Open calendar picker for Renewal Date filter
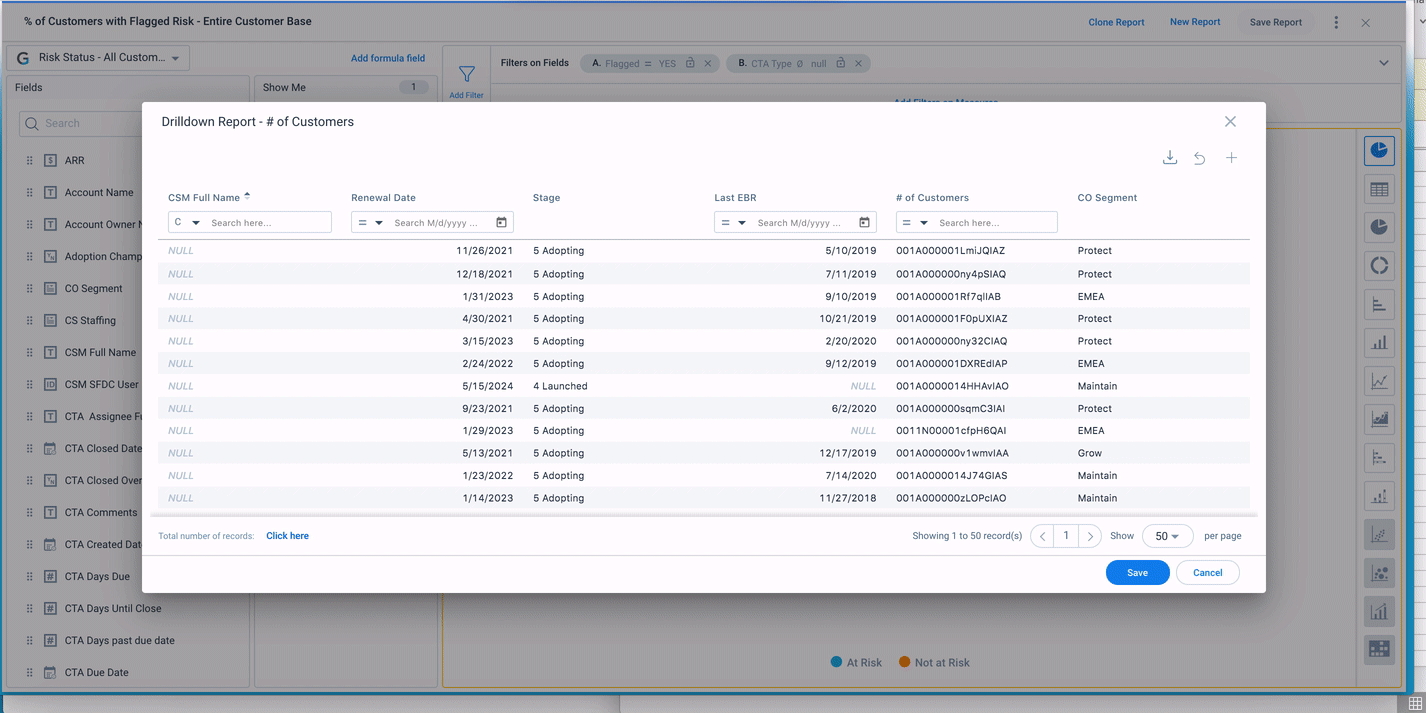The height and width of the screenshot is (713, 1426). [x=501, y=223]
